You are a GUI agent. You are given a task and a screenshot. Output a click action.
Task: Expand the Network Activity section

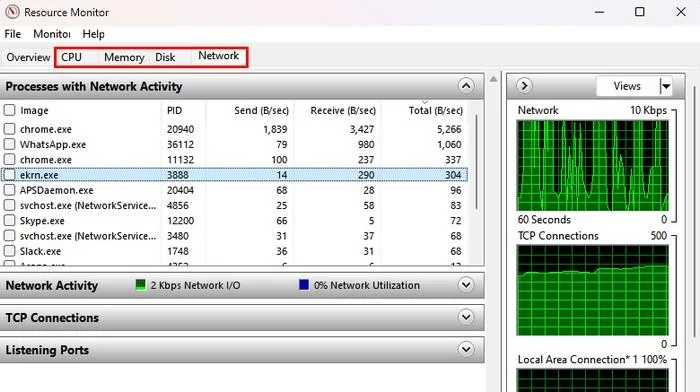tap(466, 284)
